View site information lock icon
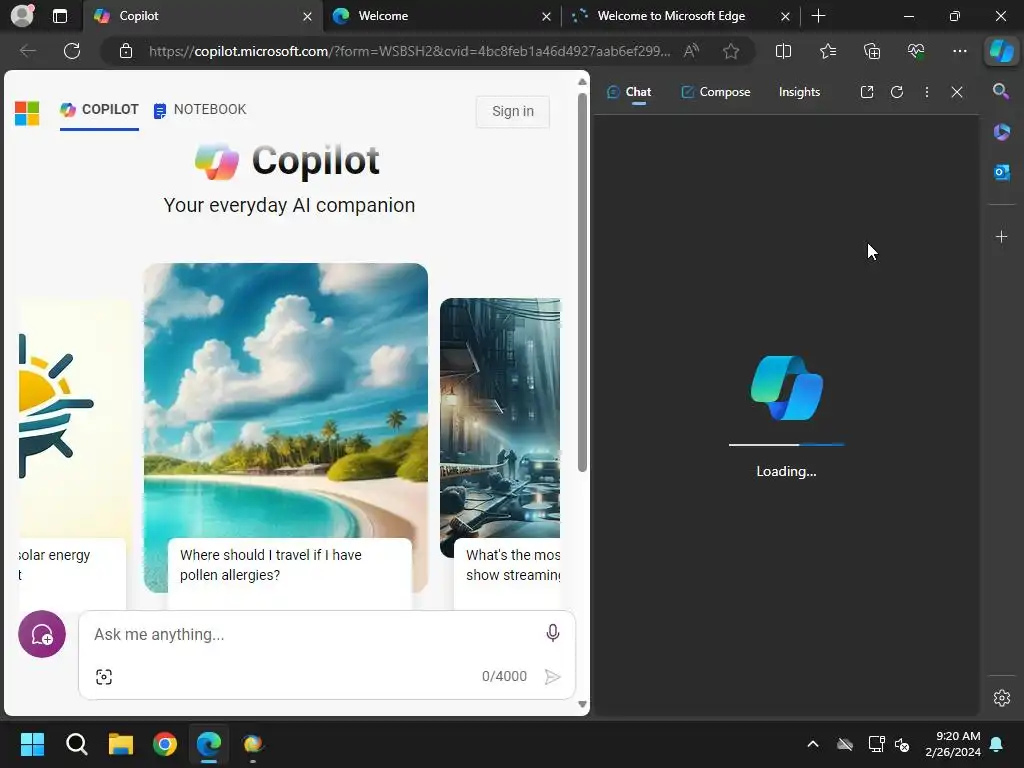 coord(126,51)
